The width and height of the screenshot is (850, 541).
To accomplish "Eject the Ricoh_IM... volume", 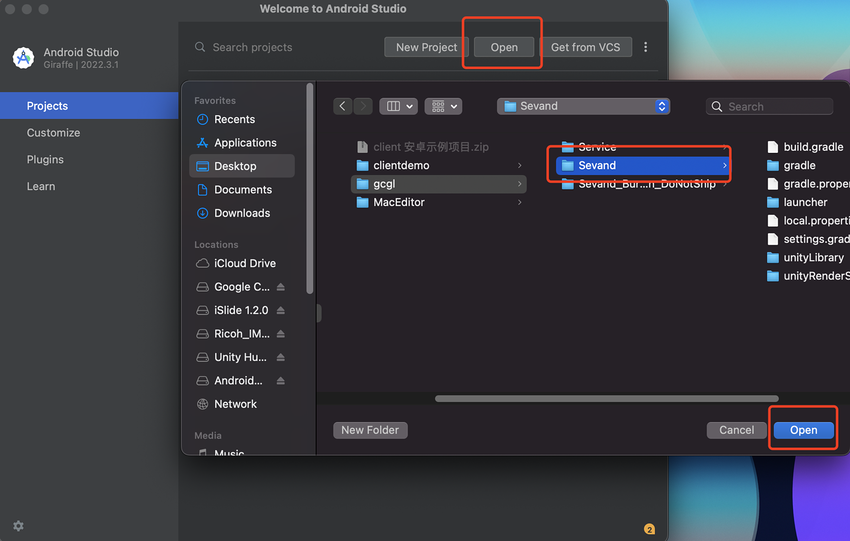I will [x=281, y=334].
